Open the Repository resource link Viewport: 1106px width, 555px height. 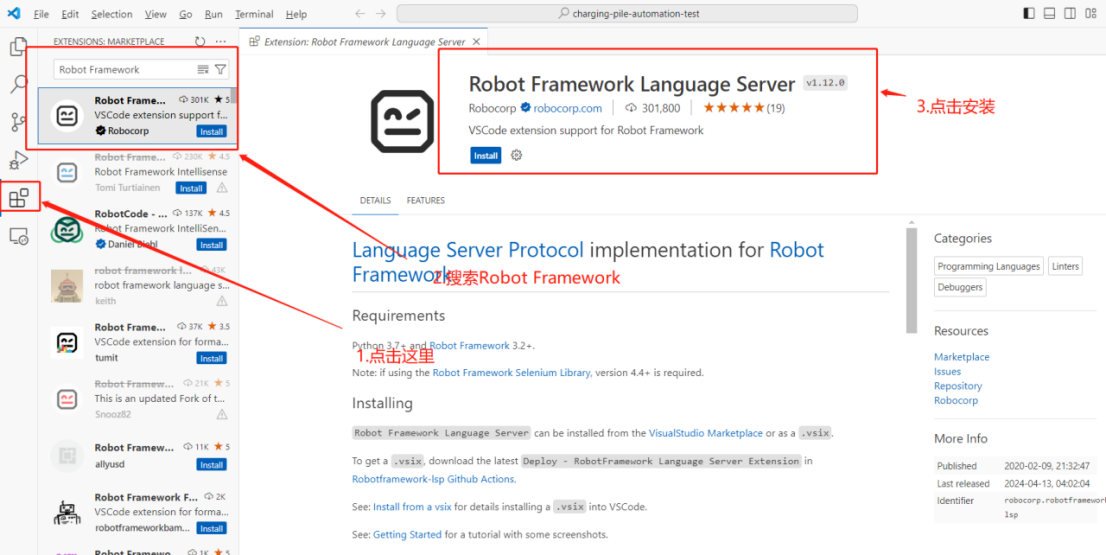[958, 386]
